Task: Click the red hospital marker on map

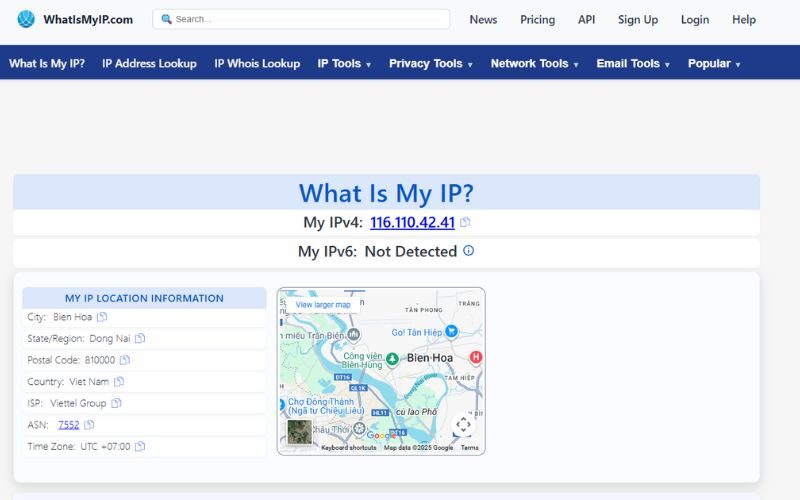Action: (476, 357)
